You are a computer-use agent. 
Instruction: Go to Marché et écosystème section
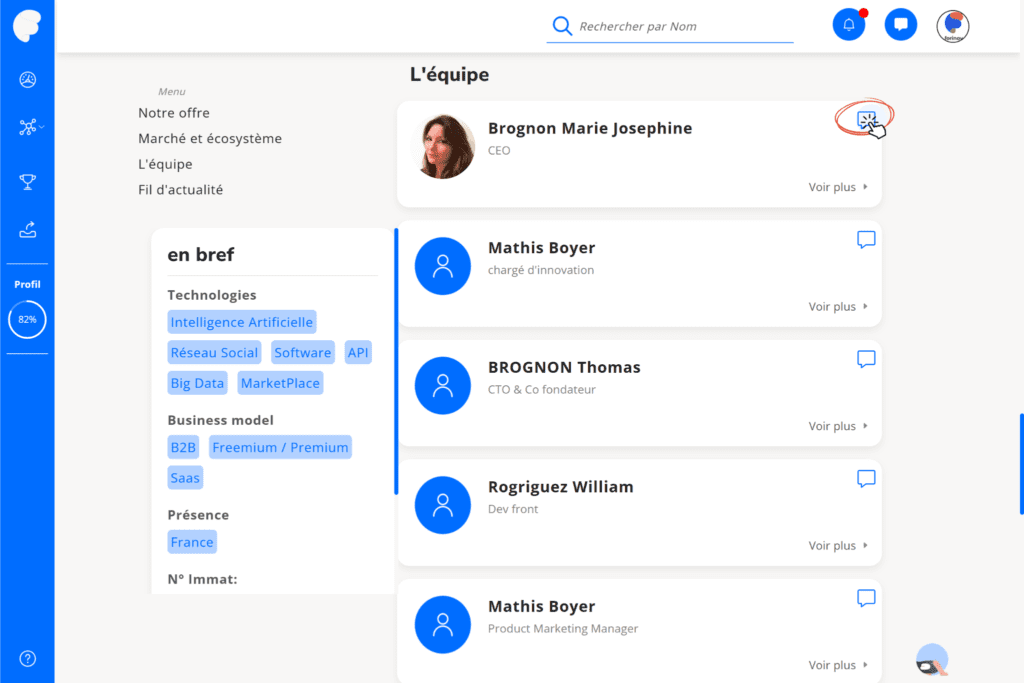[x=210, y=138]
